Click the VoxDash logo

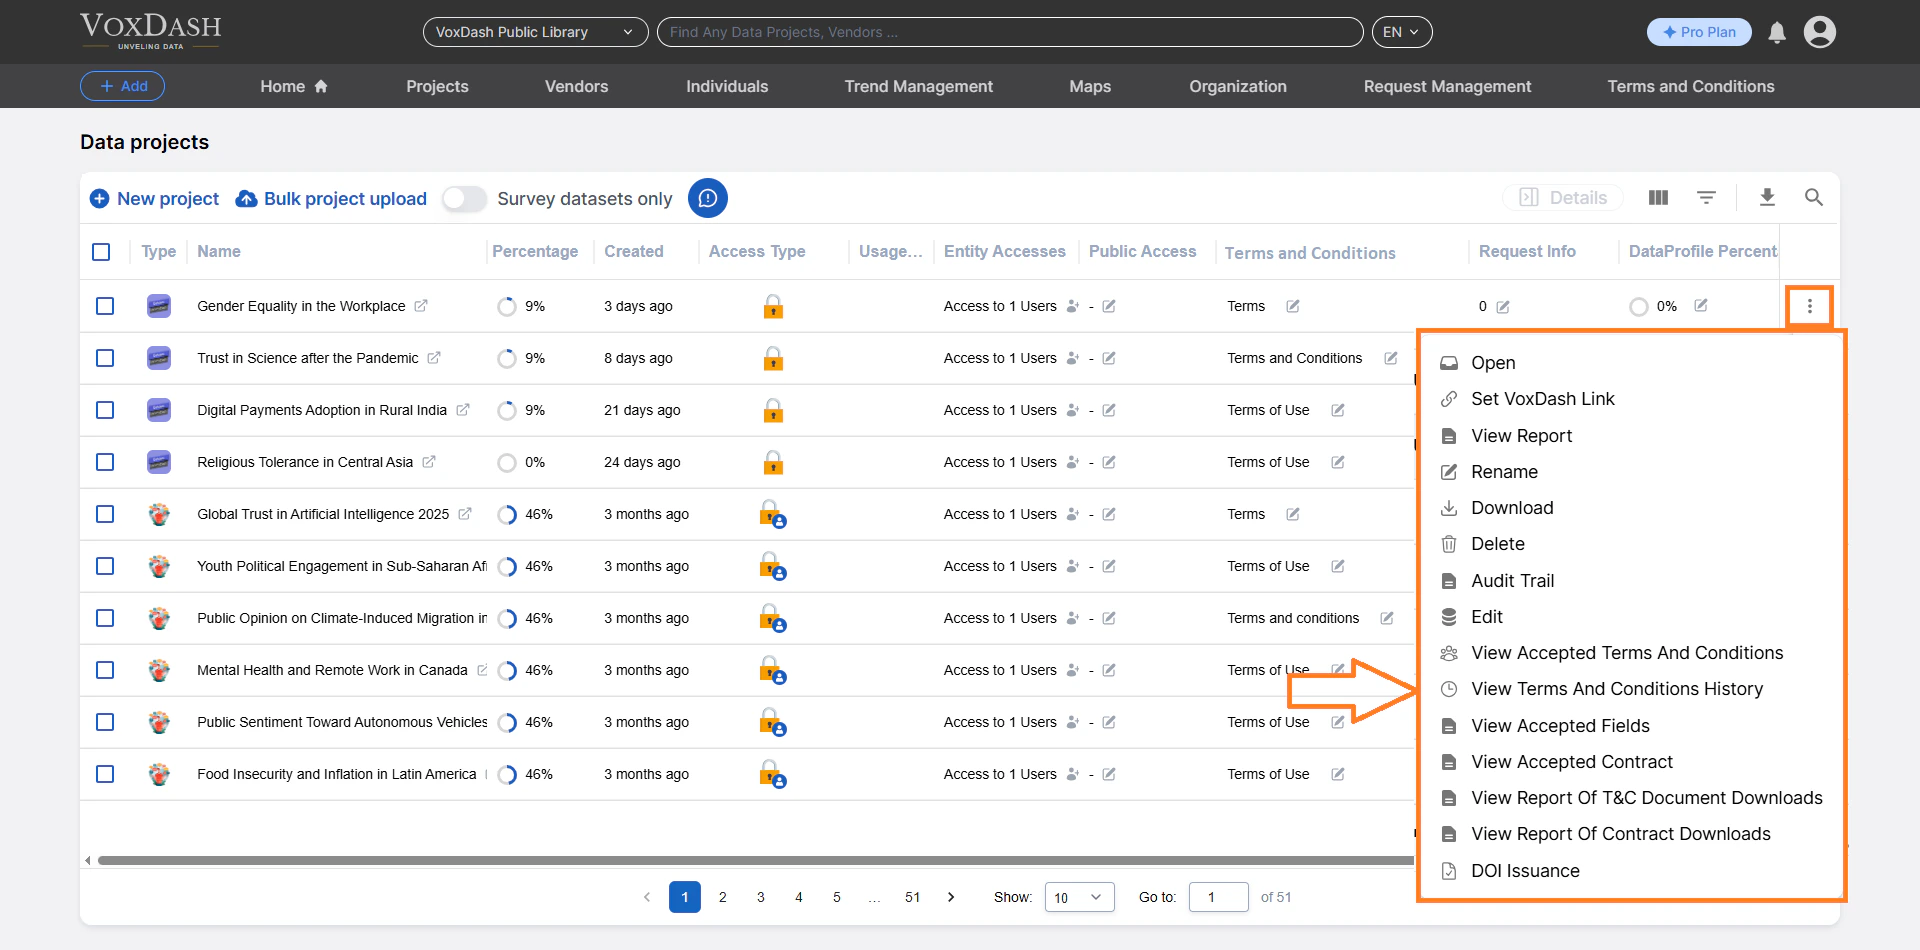(x=151, y=31)
